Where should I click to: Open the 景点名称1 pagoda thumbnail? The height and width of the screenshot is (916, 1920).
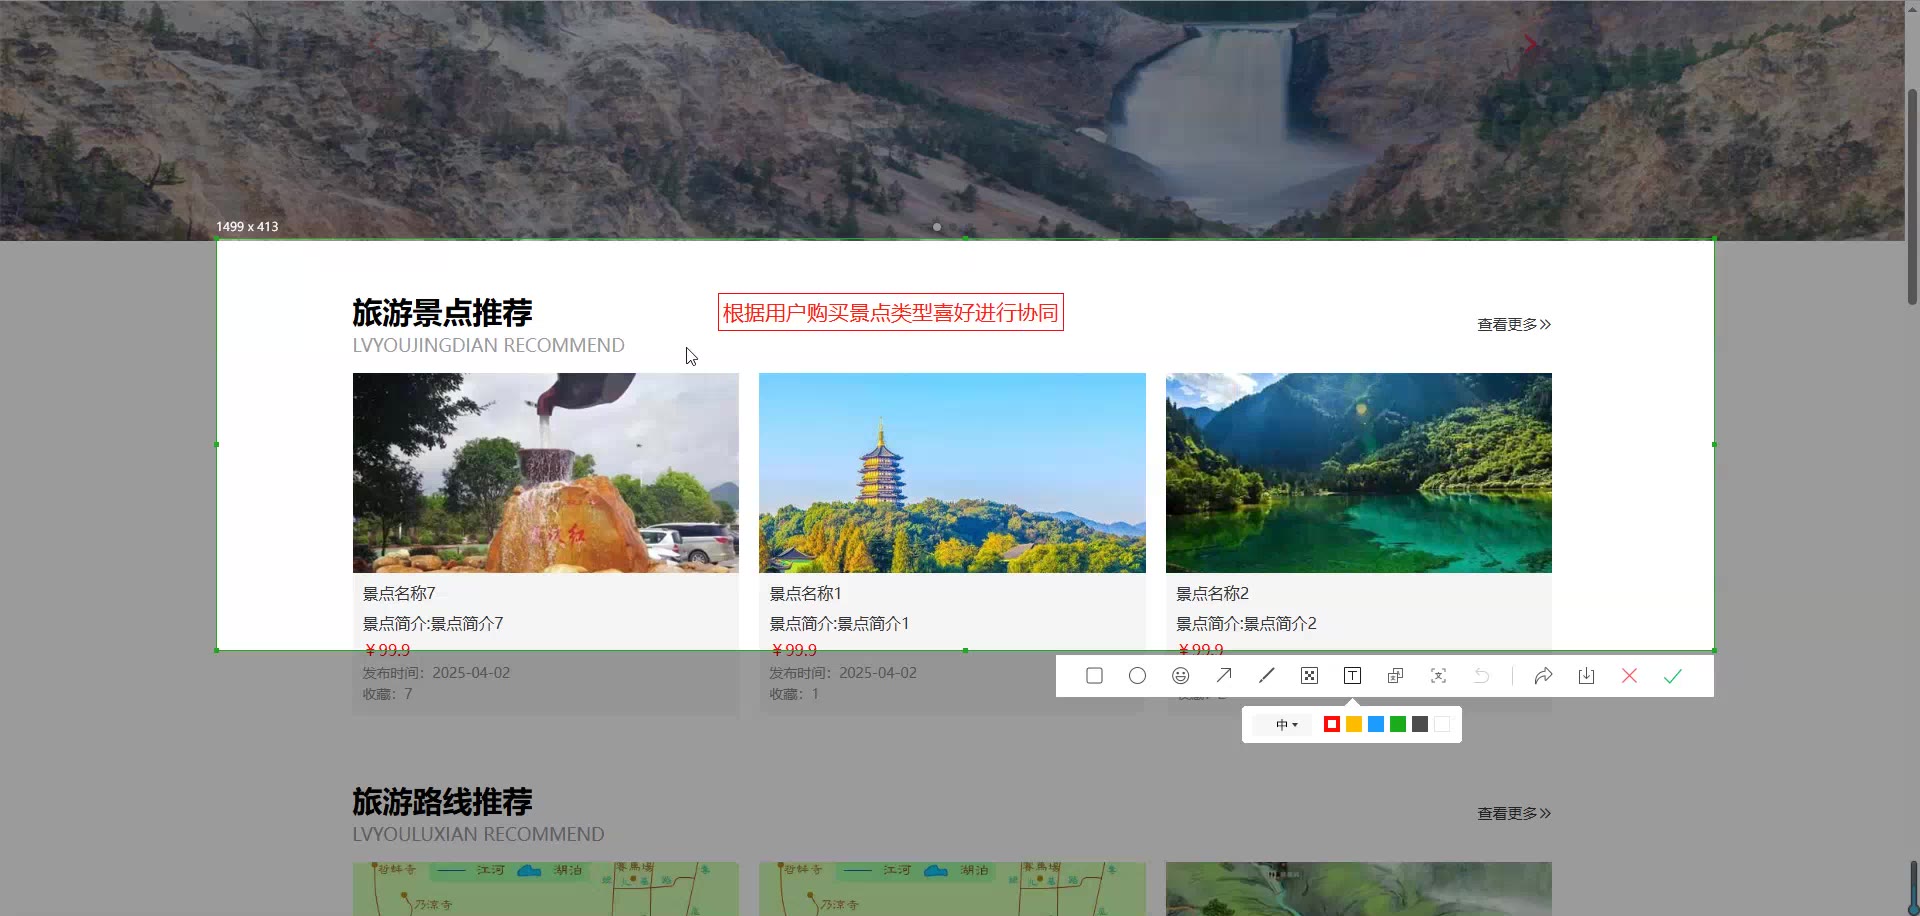point(952,473)
